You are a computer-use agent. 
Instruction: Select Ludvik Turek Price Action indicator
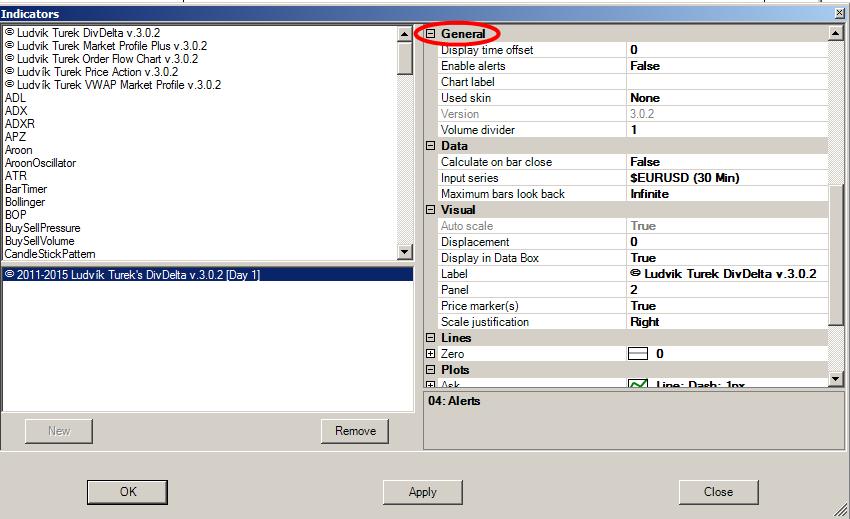coord(92,72)
